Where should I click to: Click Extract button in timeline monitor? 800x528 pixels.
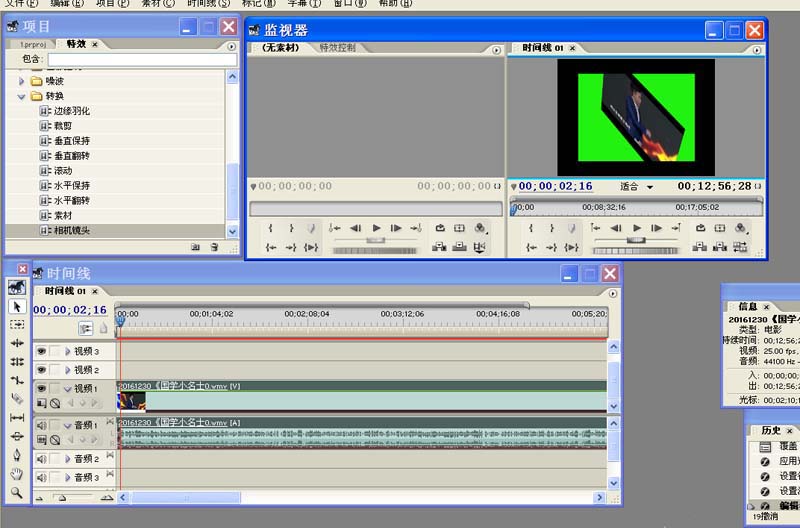point(720,247)
